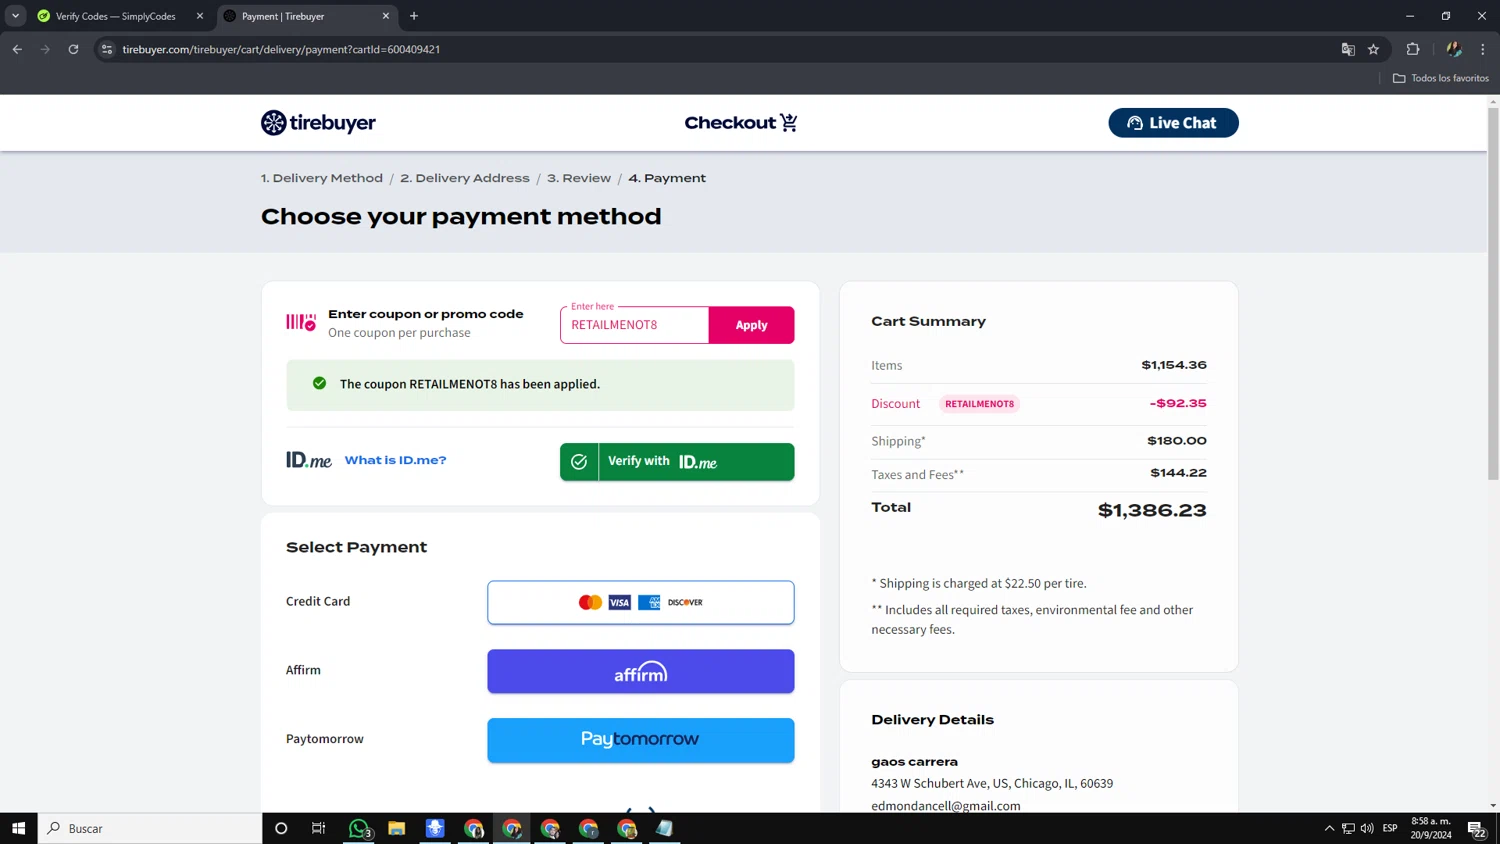The image size is (1500, 844).
Task: Click the ID.me logo
Action: tap(309, 460)
